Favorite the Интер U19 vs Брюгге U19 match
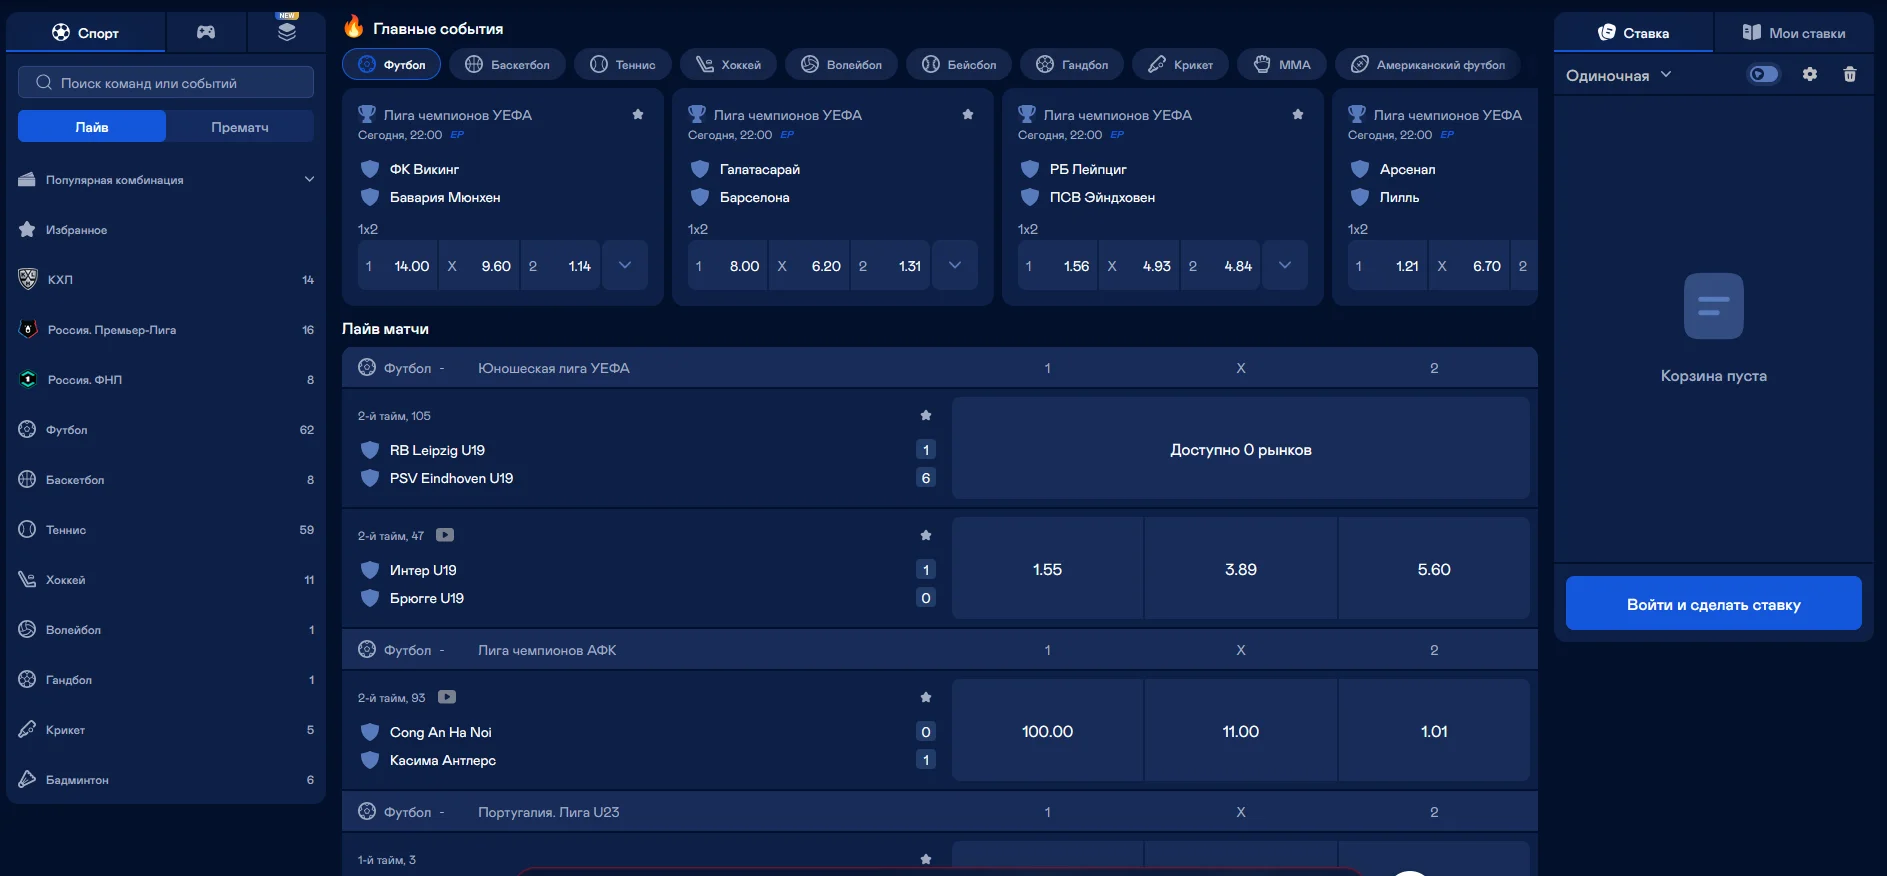The height and width of the screenshot is (876, 1887). coord(926,535)
